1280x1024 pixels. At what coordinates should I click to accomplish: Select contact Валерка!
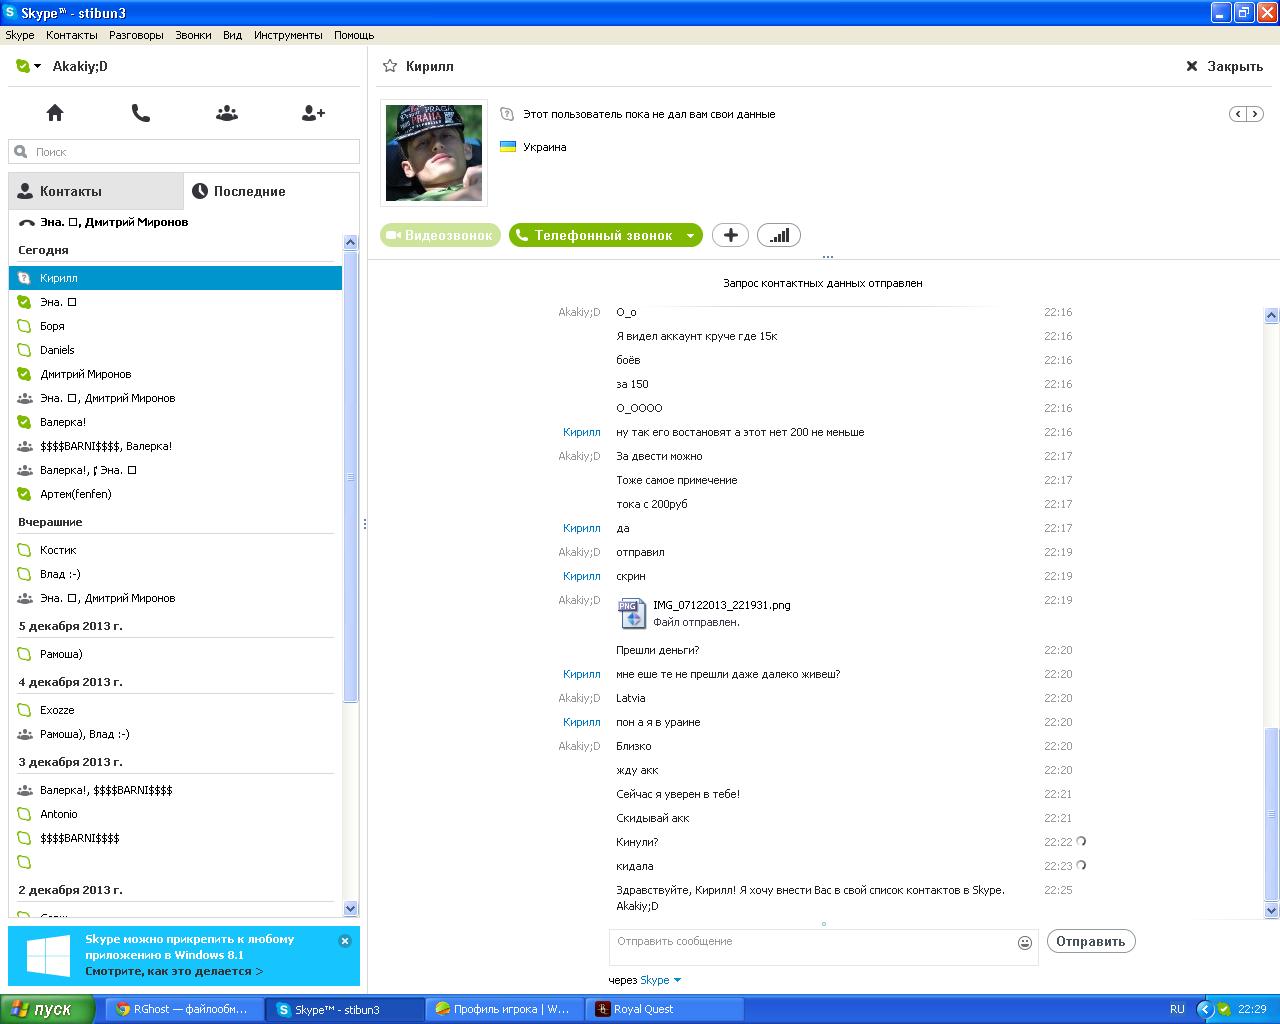point(175,422)
